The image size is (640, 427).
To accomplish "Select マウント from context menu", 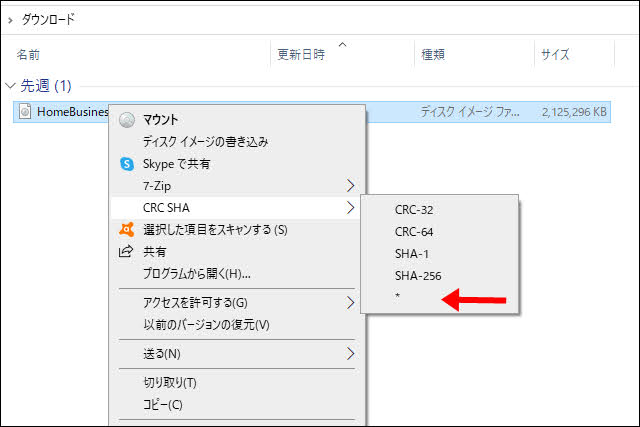I will (237, 120).
